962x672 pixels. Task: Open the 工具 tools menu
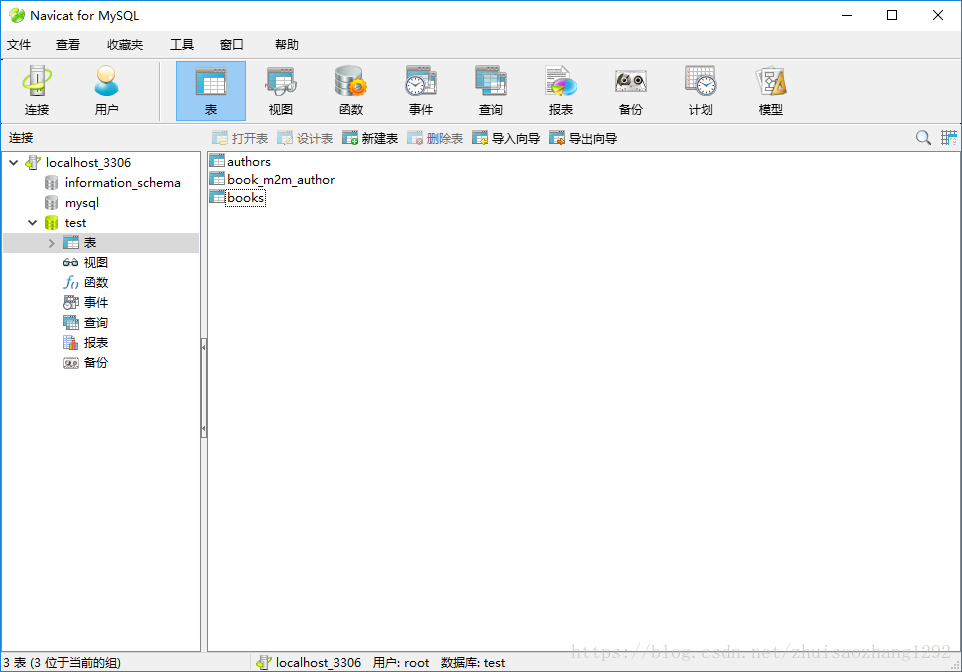[182, 45]
